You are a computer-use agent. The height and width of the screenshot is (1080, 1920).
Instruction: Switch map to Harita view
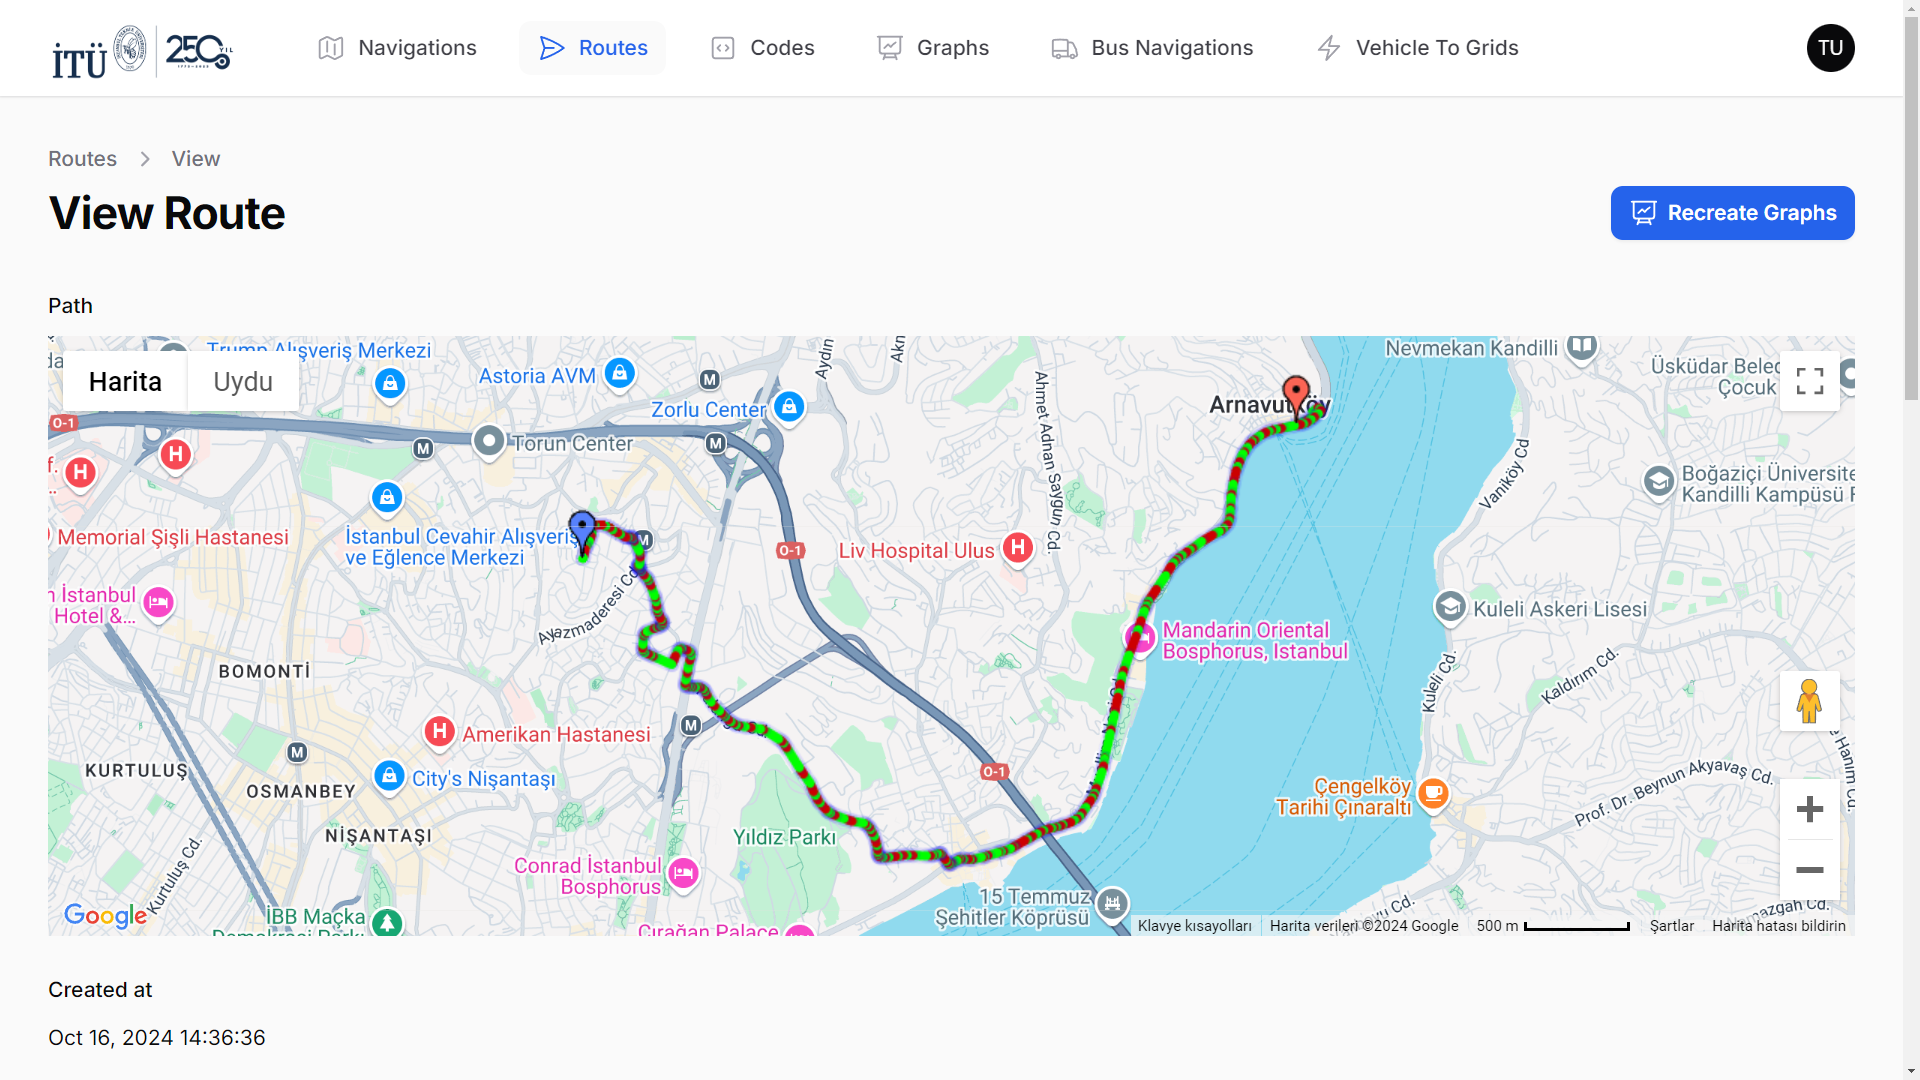tap(125, 381)
